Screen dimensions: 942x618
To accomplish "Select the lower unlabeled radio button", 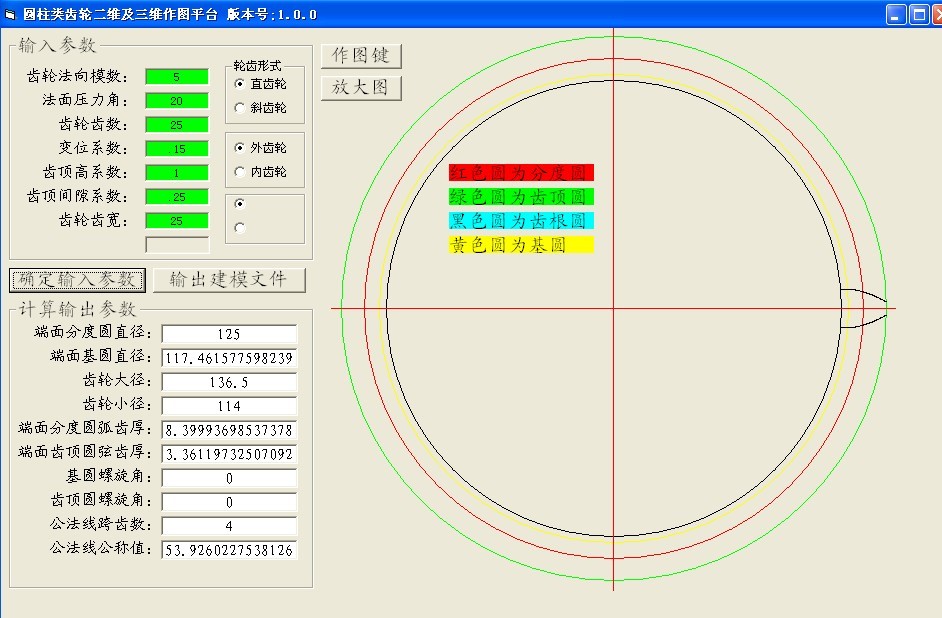I will pos(239,228).
